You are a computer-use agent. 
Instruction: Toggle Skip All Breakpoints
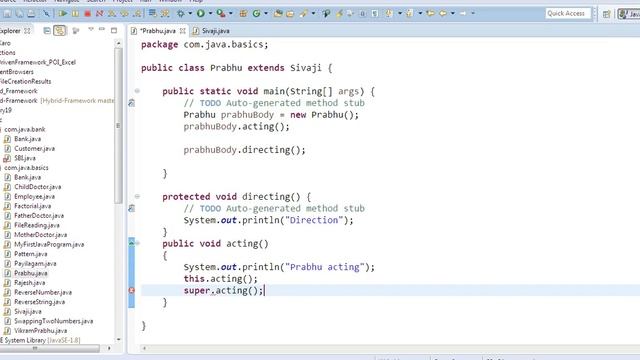[x=47, y=14]
